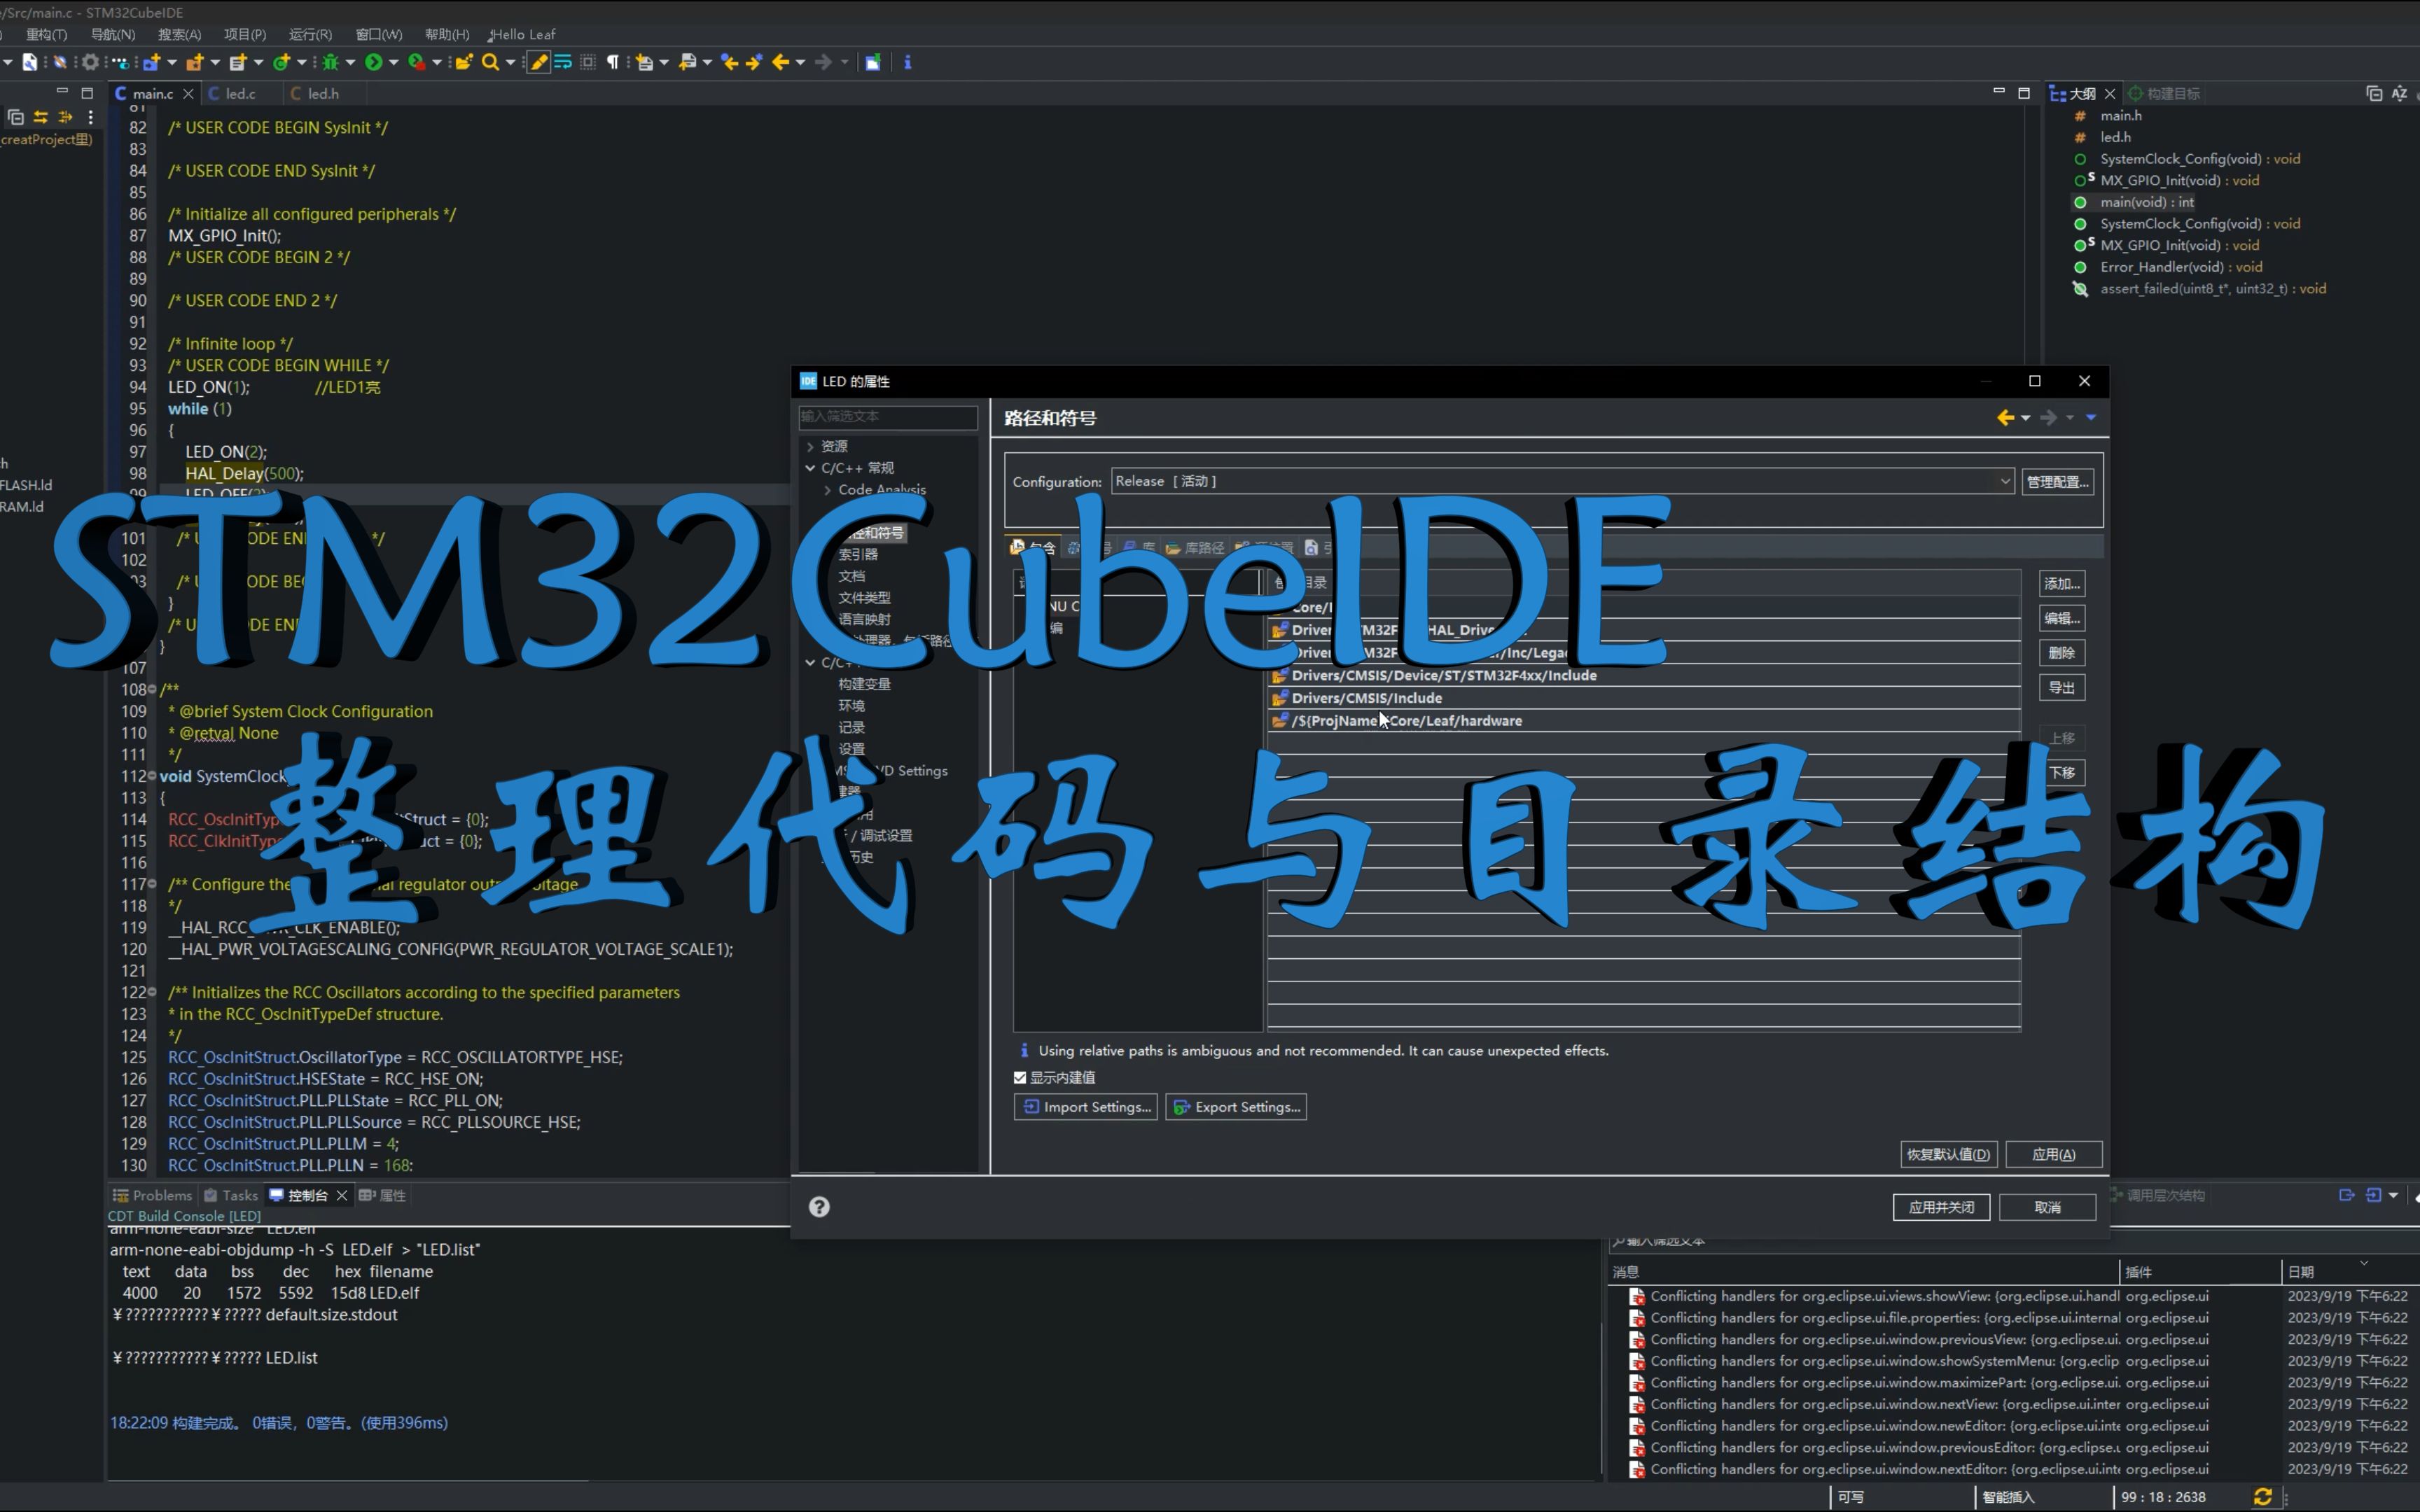The width and height of the screenshot is (2420, 1512).
Task: Click the pin editor toolbar icon
Action: 872,62
